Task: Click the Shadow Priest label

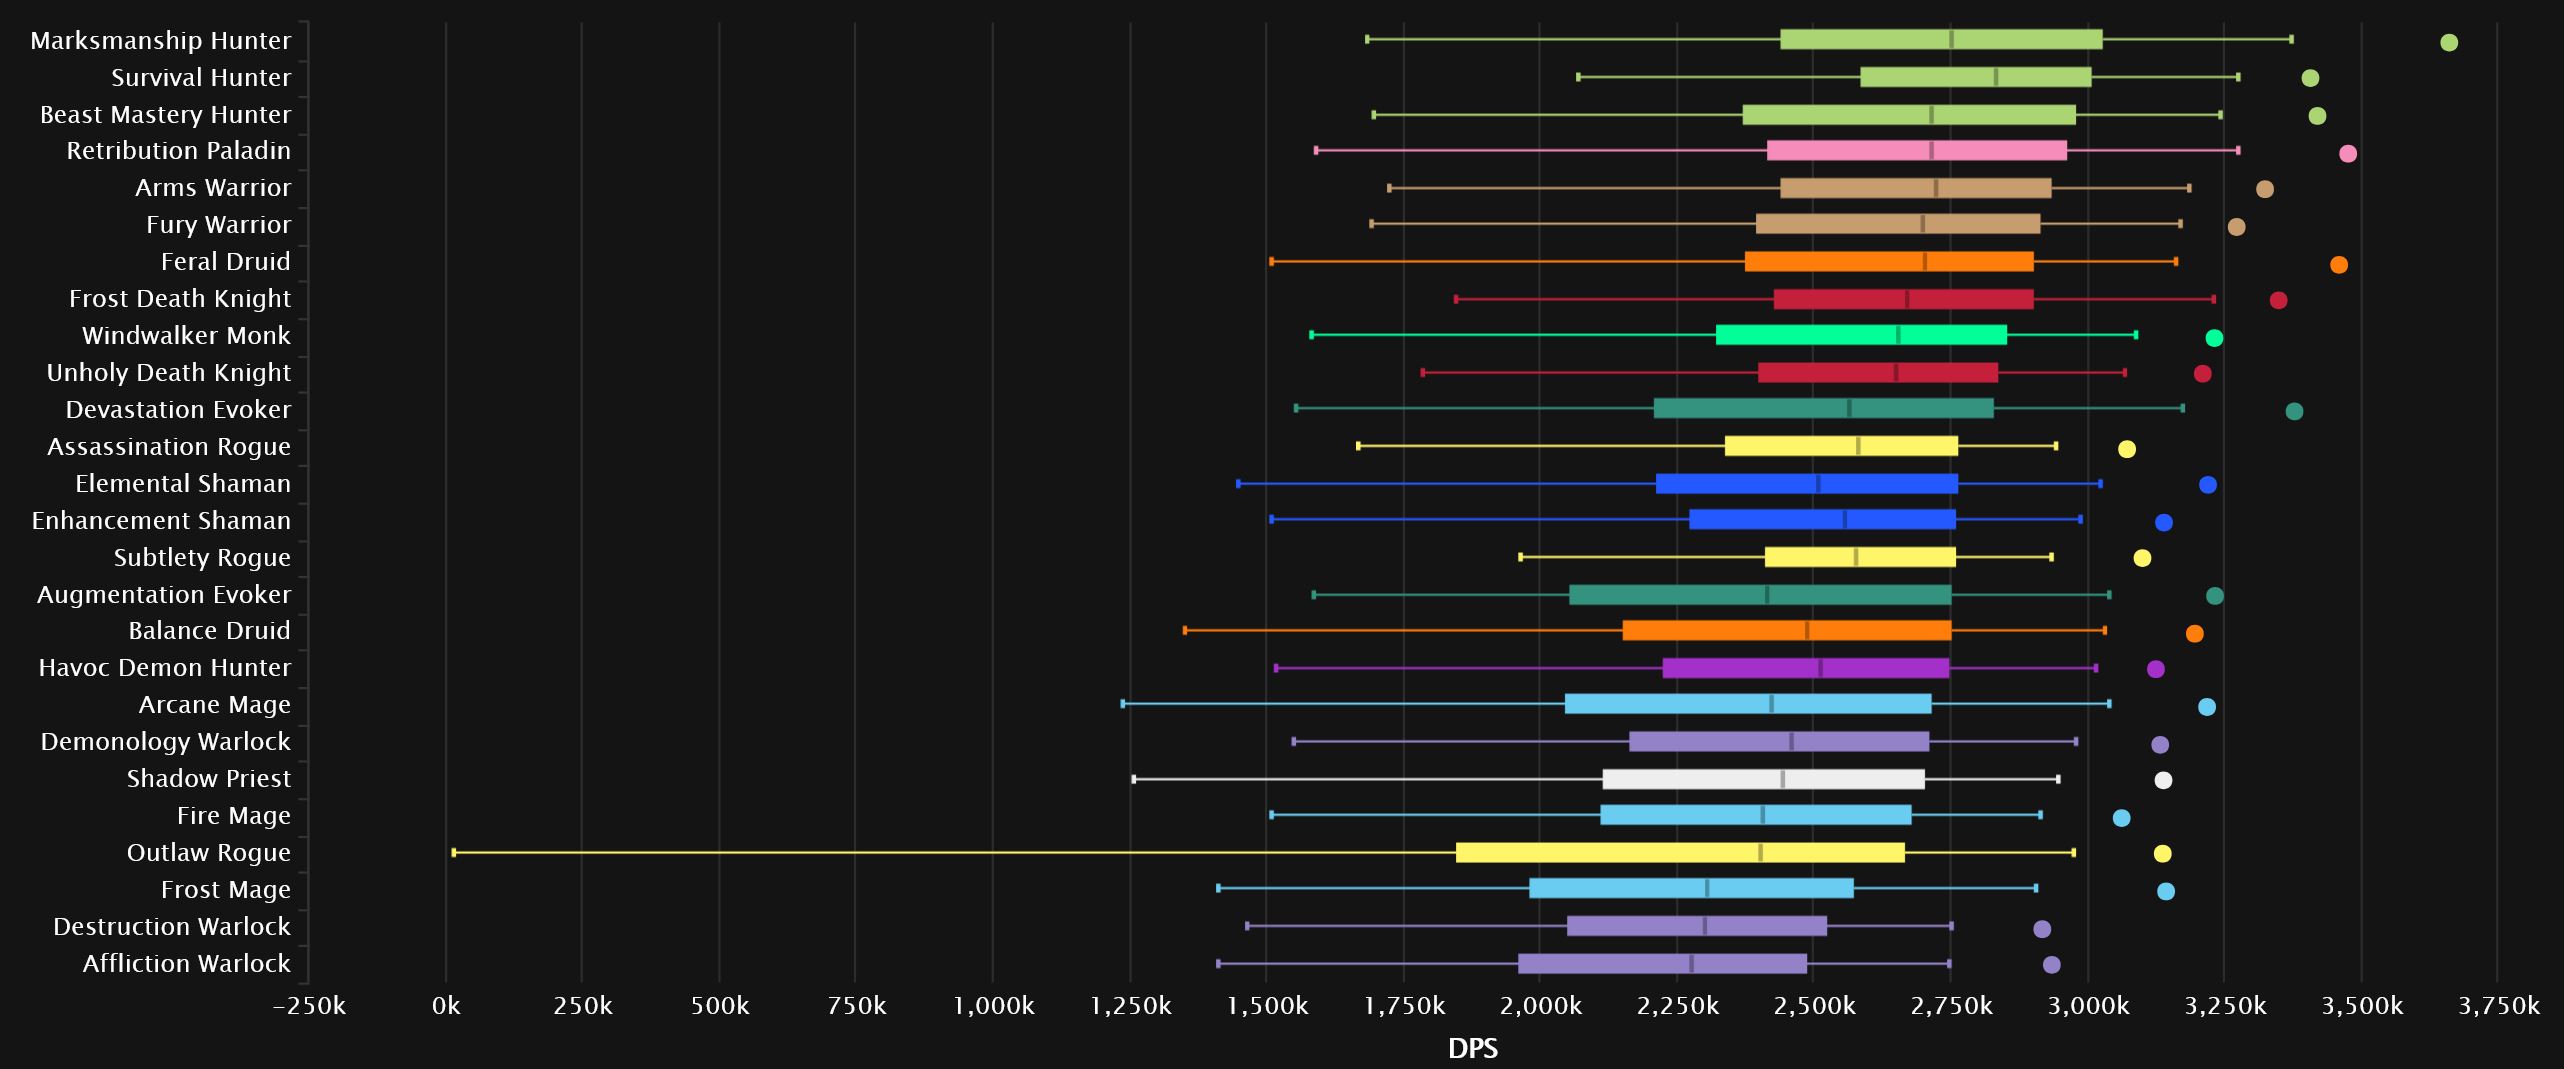Action: [209, 779]
